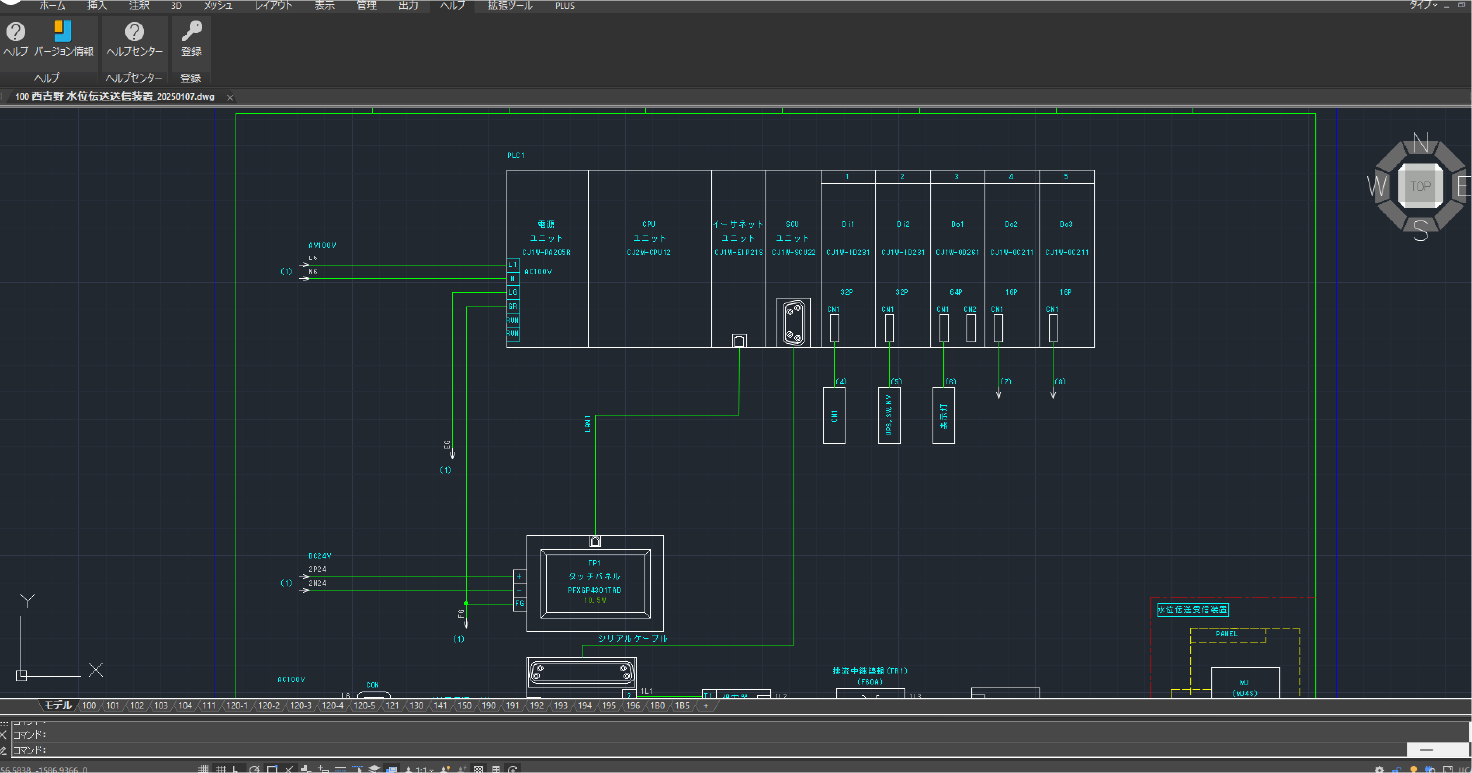Viewport: 1472px width, 773px height.
Task: Toggle polar tracking in status bar
Action: click(255, 769)
